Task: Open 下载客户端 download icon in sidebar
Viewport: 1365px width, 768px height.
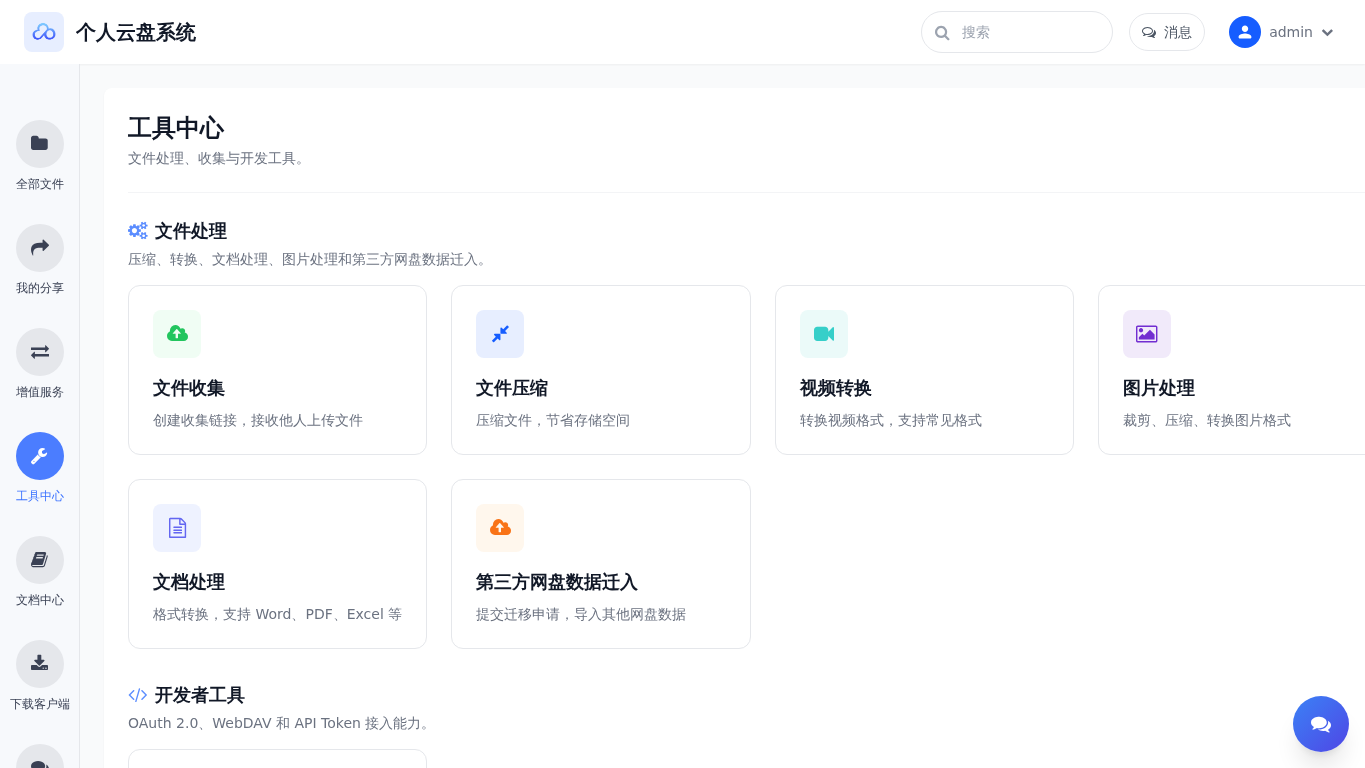Action: [40, 664]
